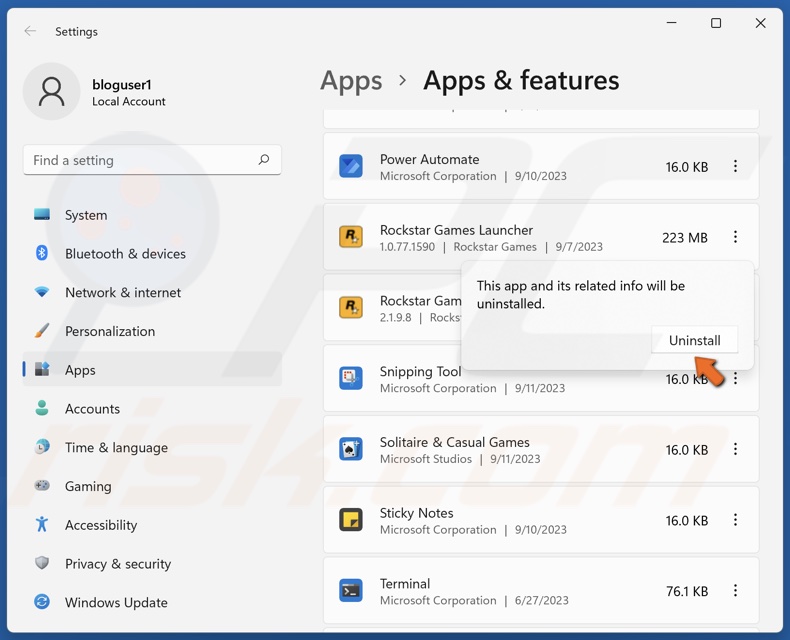Image resolution: width=790 pixels, height=640 pixels.
Task: Minimize the Settings window
Action: tap(672, 23)
